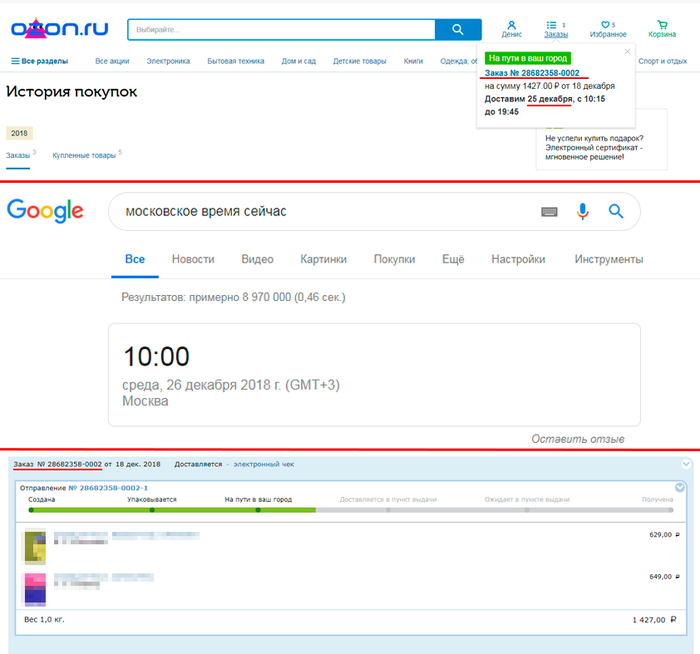Close the order status popup
Image resolution: width=700 pixels, height=654 pixels.
point(627,51)
